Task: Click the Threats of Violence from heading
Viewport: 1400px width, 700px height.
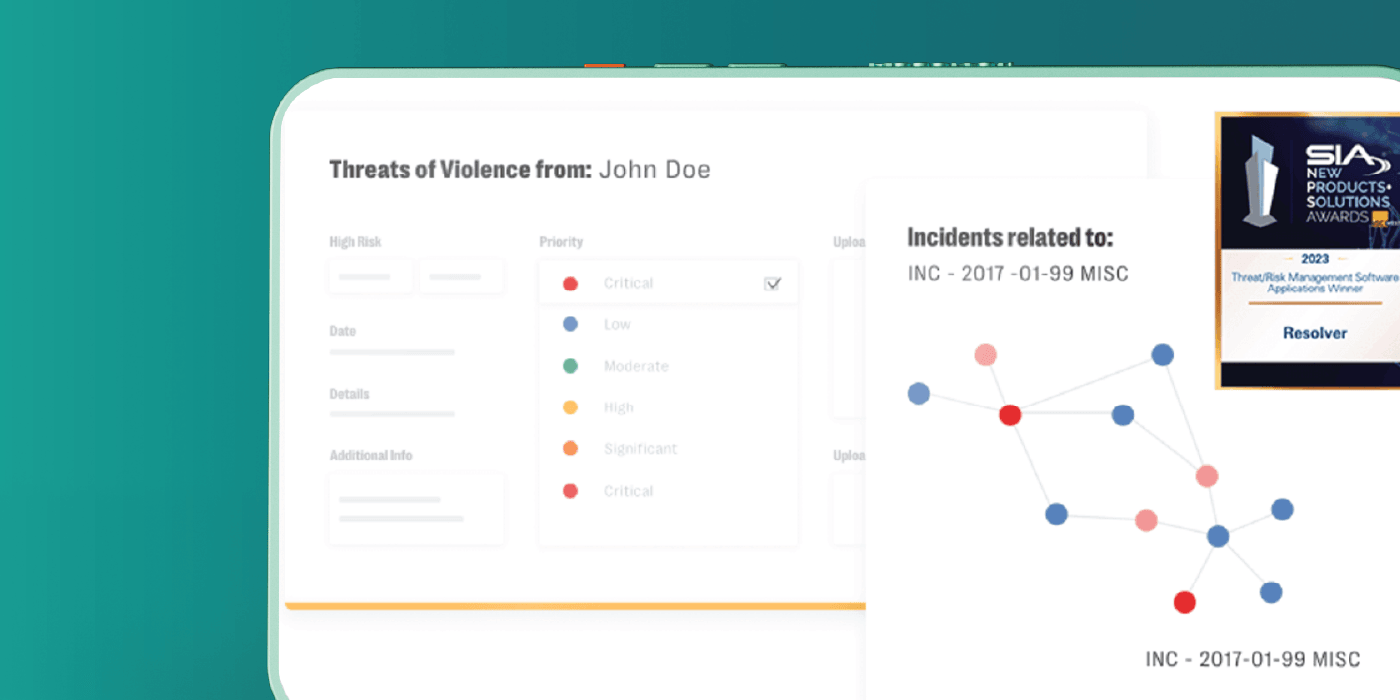Action: (461, 170)
